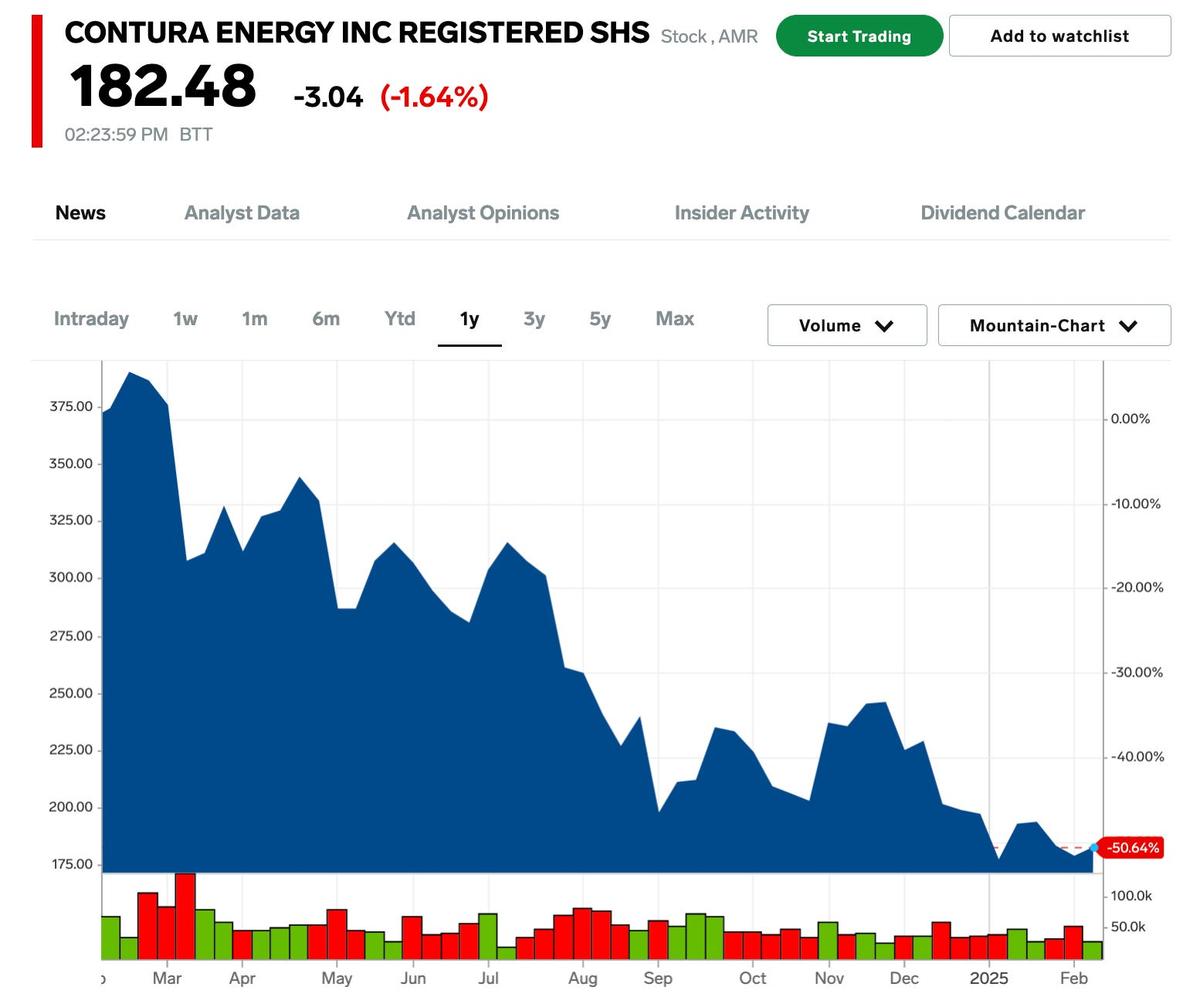Show 6m chart period
The height and width of the screenshot is (1001, 1200).
tap(326, 319)
